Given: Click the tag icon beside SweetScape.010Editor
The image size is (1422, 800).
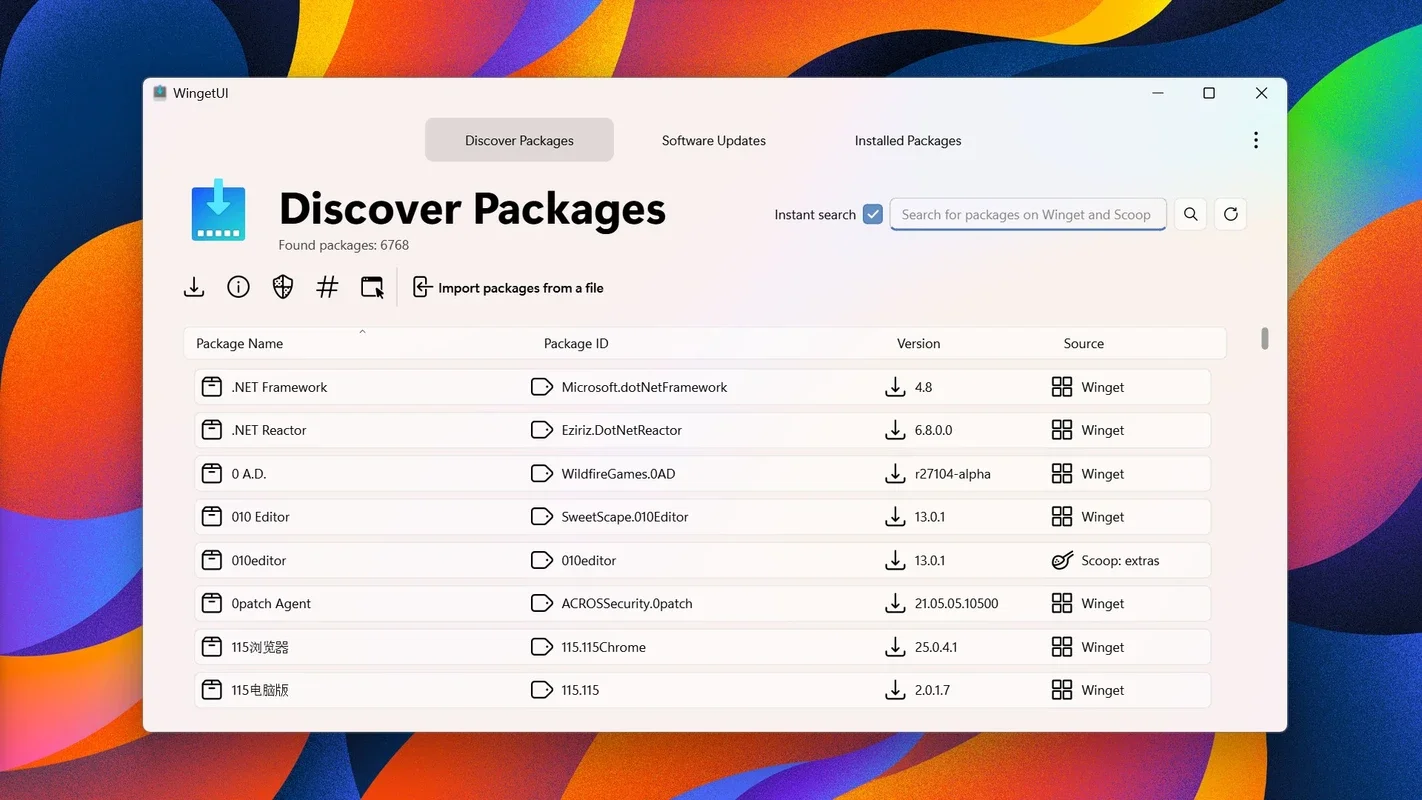Looking at the screenshot, I should [542, 517].
